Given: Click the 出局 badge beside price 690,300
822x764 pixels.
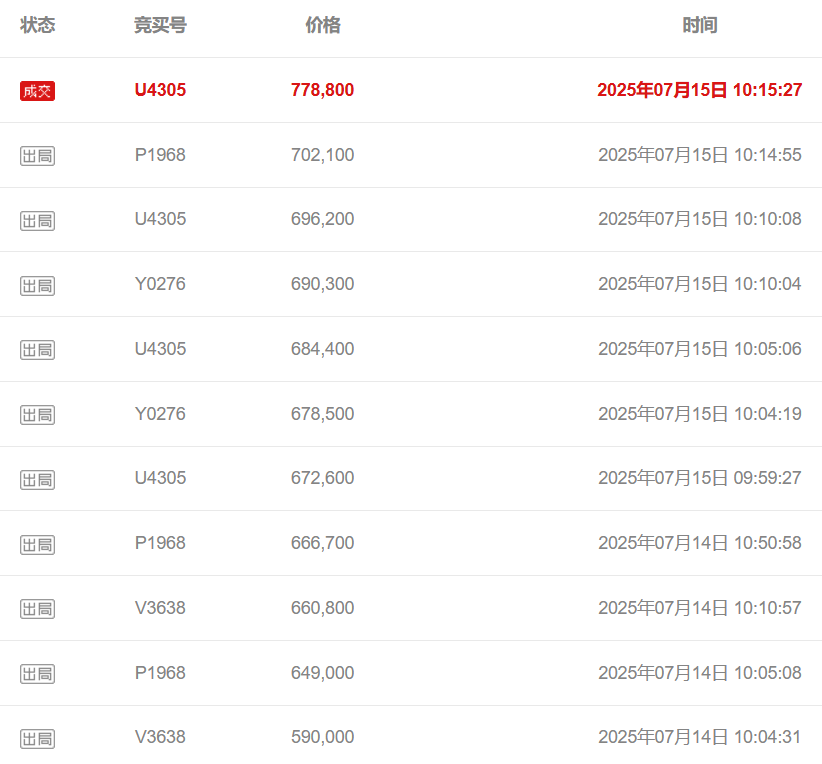Looking at the screenshot, I should pos(37,285).
